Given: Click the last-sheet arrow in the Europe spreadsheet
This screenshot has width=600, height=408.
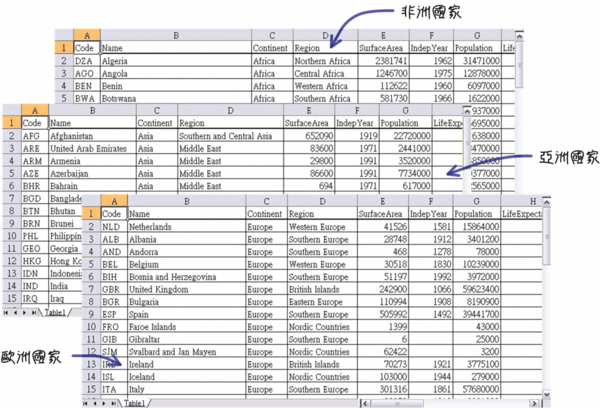Looking at the screenshot, I should coord(113,403).
